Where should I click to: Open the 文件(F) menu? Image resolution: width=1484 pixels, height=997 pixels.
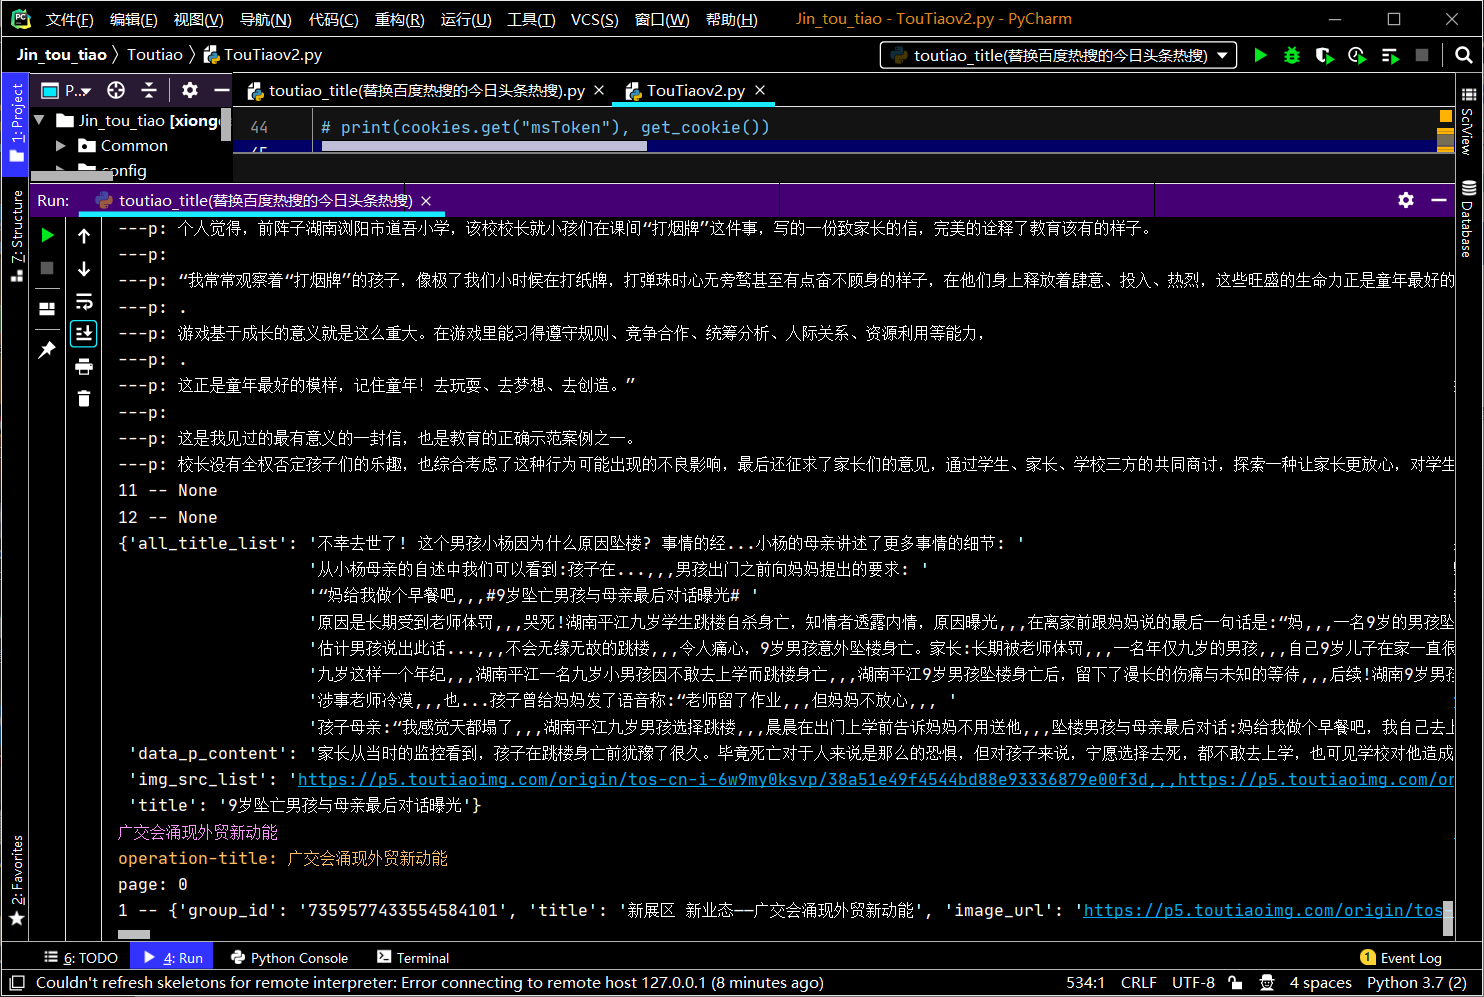pos(70,19)
